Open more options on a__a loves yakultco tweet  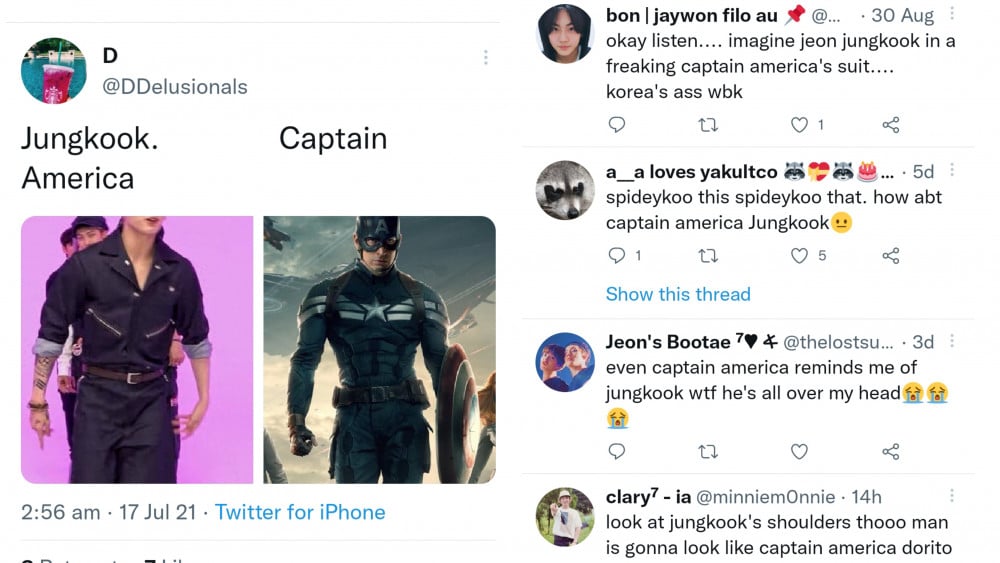pos(951,171)
